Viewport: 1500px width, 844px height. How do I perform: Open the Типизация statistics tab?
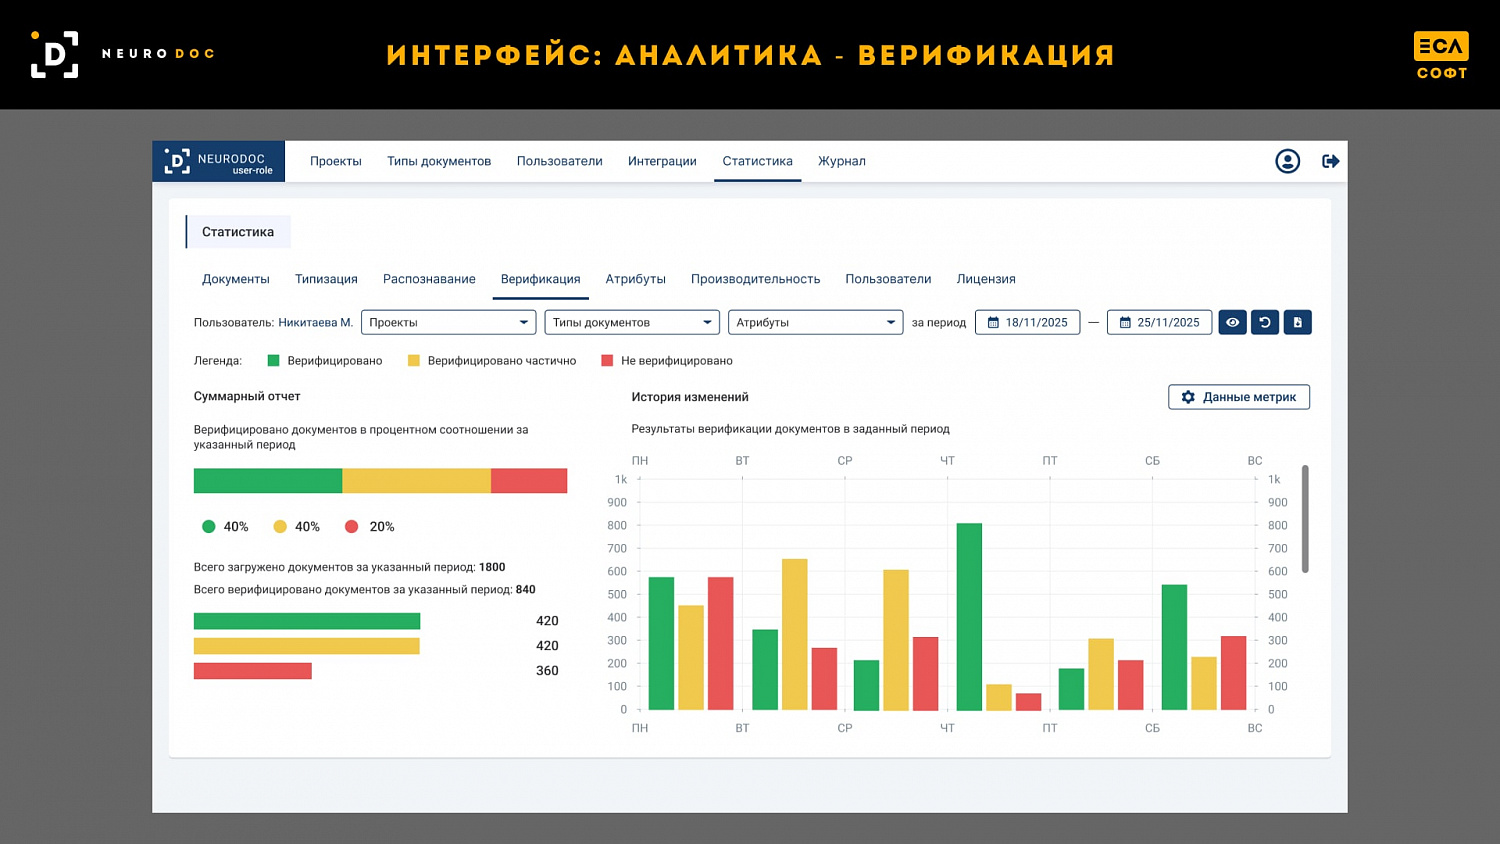click(326, 279)
